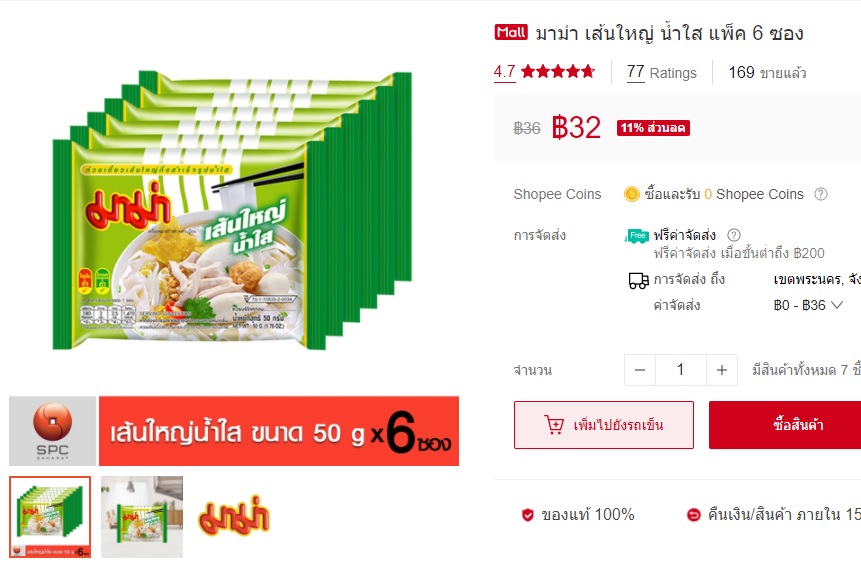The image size is (861, 573).
Task: Click the free shipping help question-mark icon
Action: 734,235
